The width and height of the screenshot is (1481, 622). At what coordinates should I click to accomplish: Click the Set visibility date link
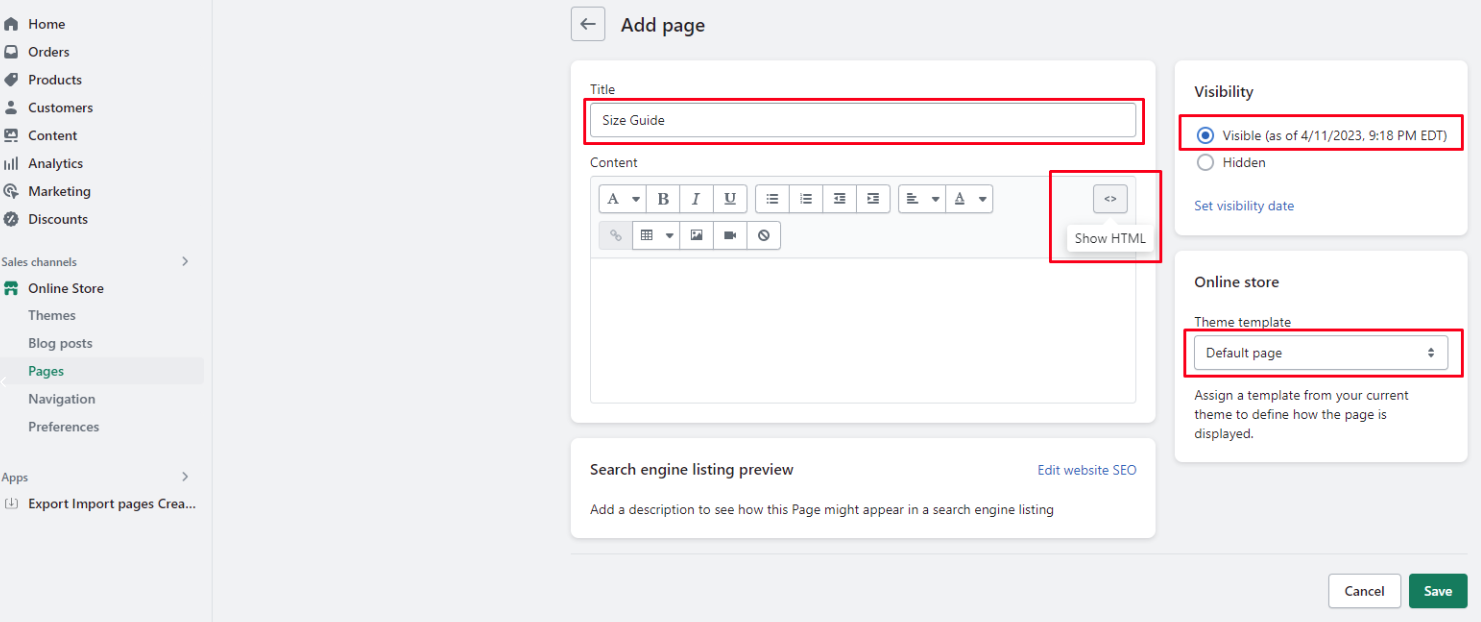point(1244,206)
